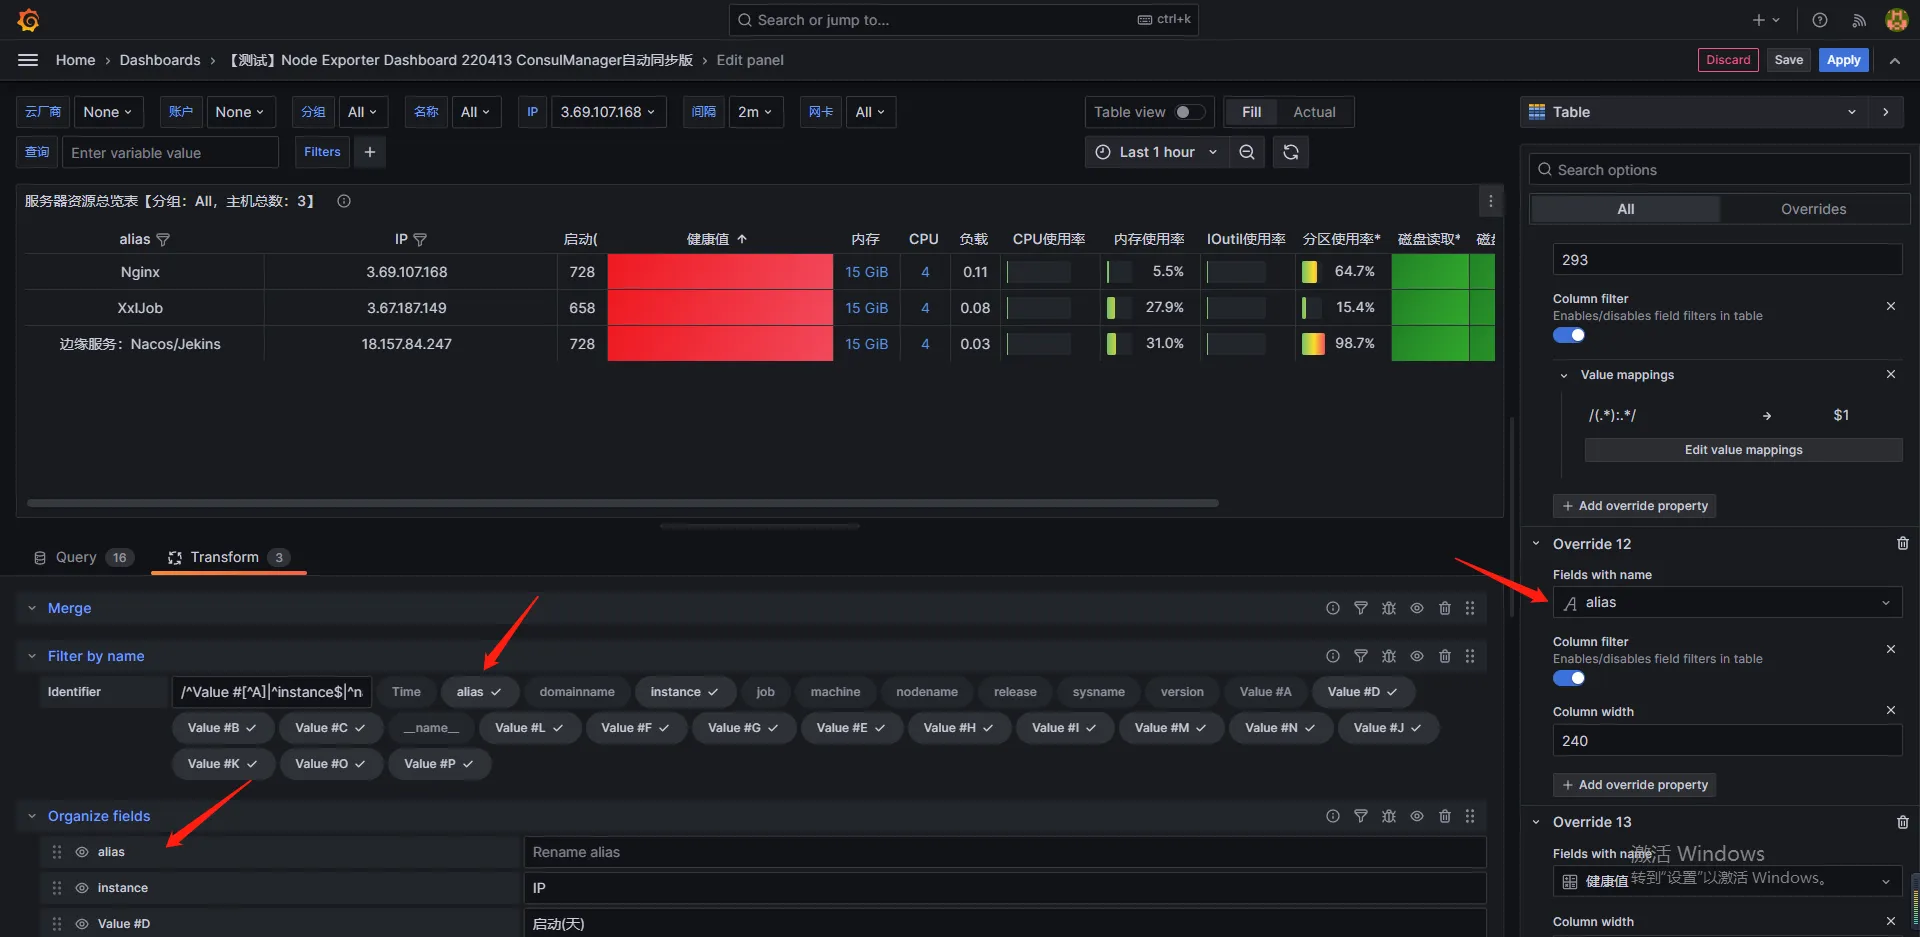Toggle Column filter switch under Override 12
This screenshot has height=937, width=1920.
point(1569,678)
